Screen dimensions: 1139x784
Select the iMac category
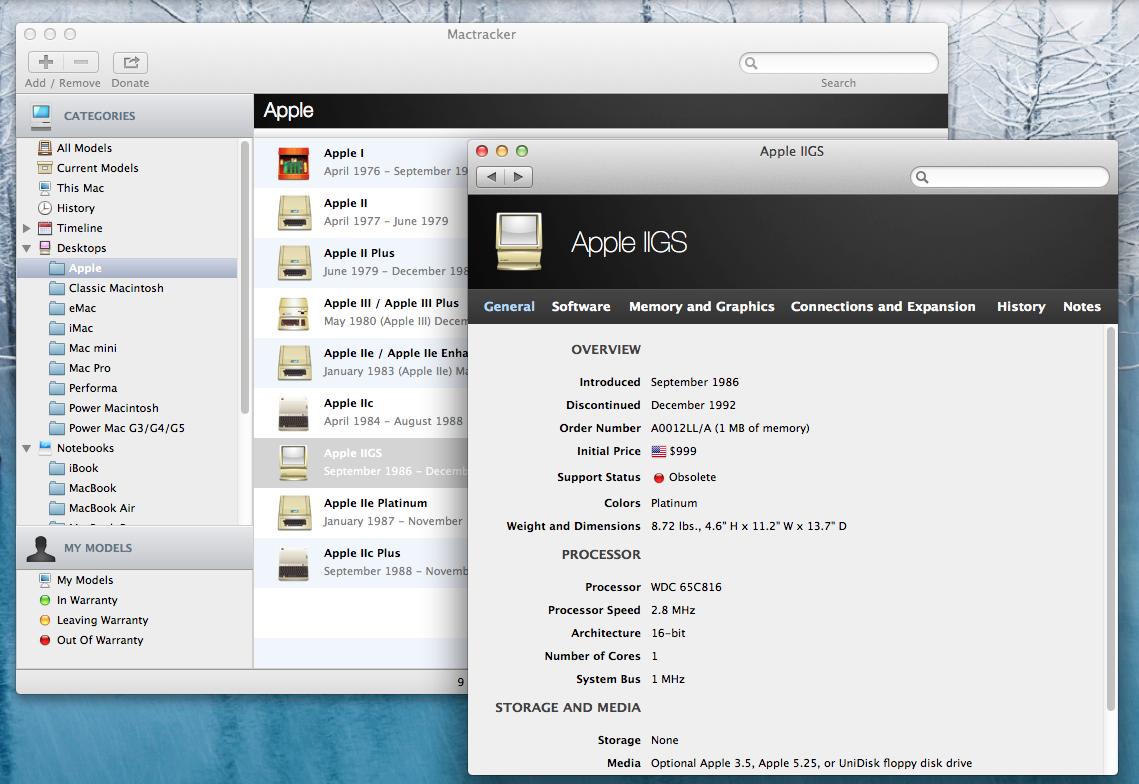coord(71,328)
